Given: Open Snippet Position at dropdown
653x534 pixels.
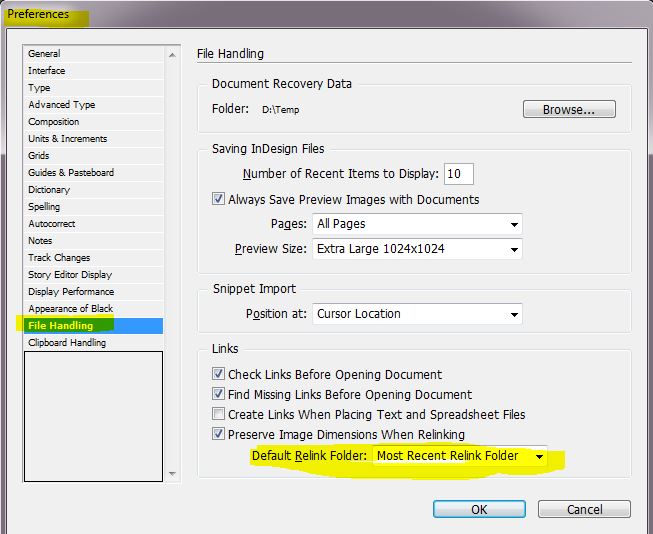Looking at the screenshot, I should pos(417,314).
